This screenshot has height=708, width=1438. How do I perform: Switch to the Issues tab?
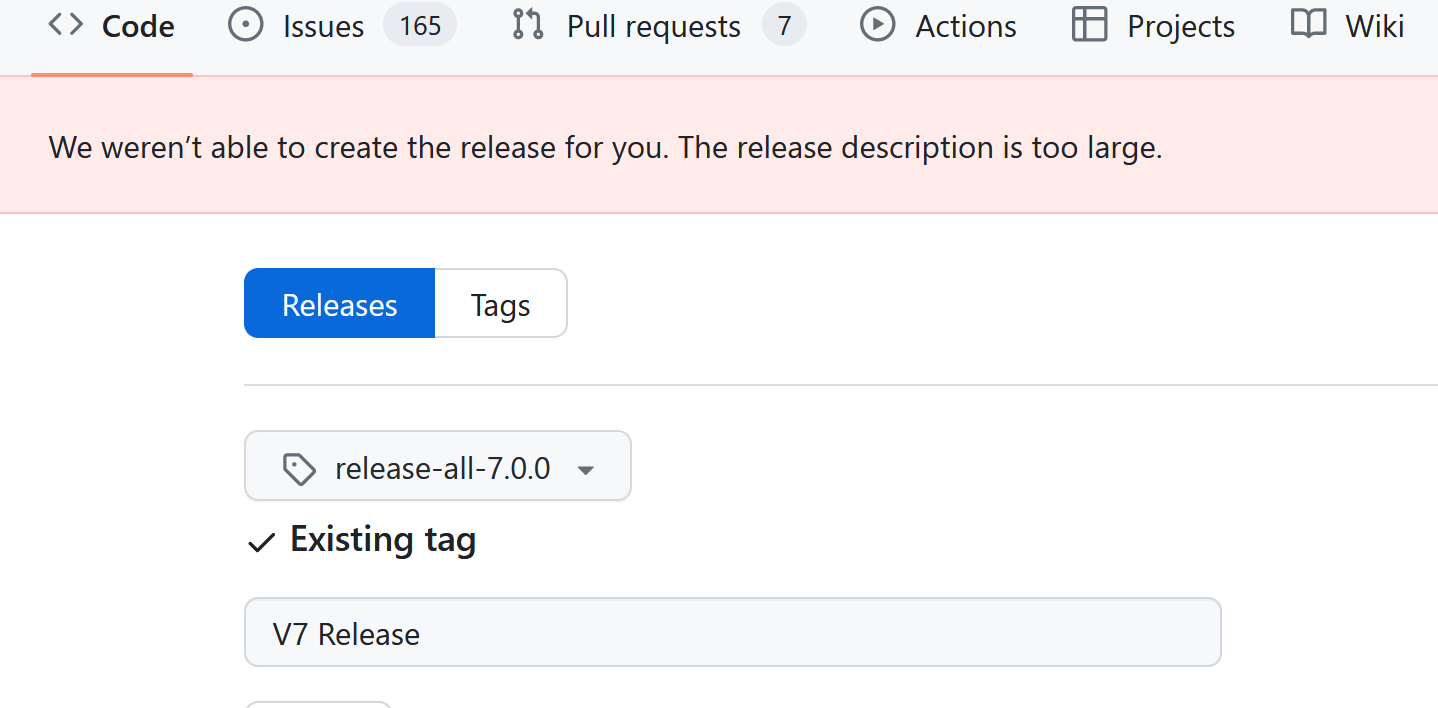[x=322, y=25]
